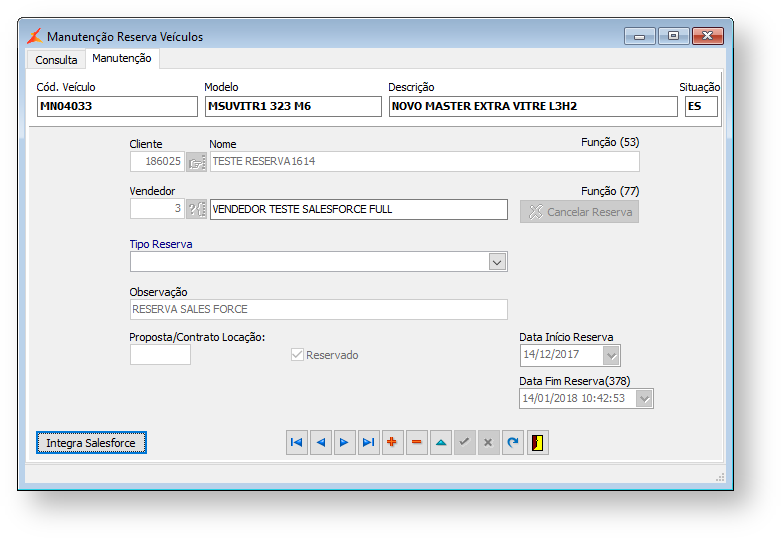Refresh data with curved arrow icon
The image size is (782, 539).
(x=512, y=442)
